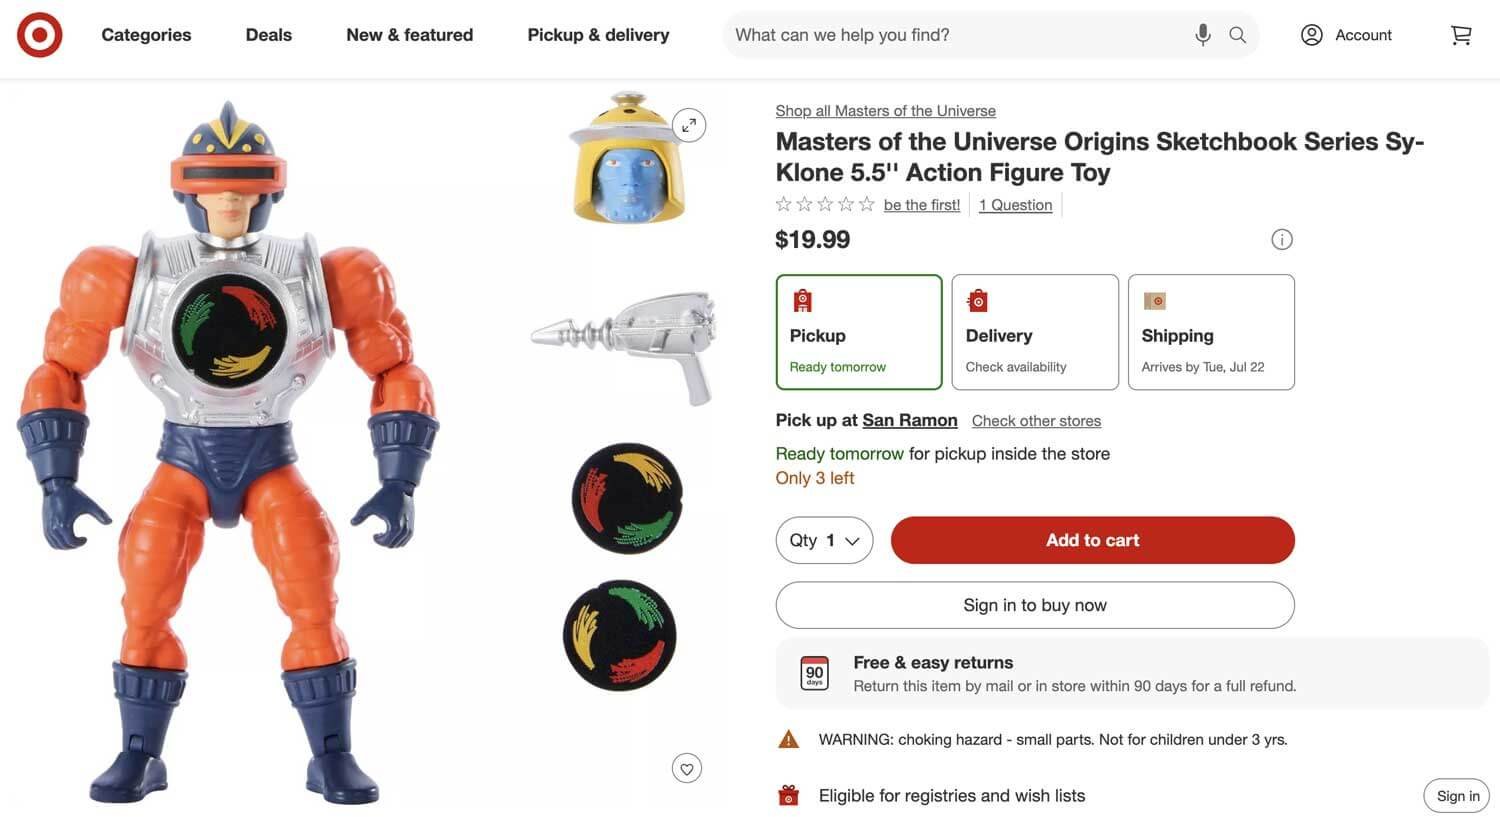The width and height of the screenshot is (1500, 817).
Task: Select the Shipping fulfillment option
Action: [1211, 330]
